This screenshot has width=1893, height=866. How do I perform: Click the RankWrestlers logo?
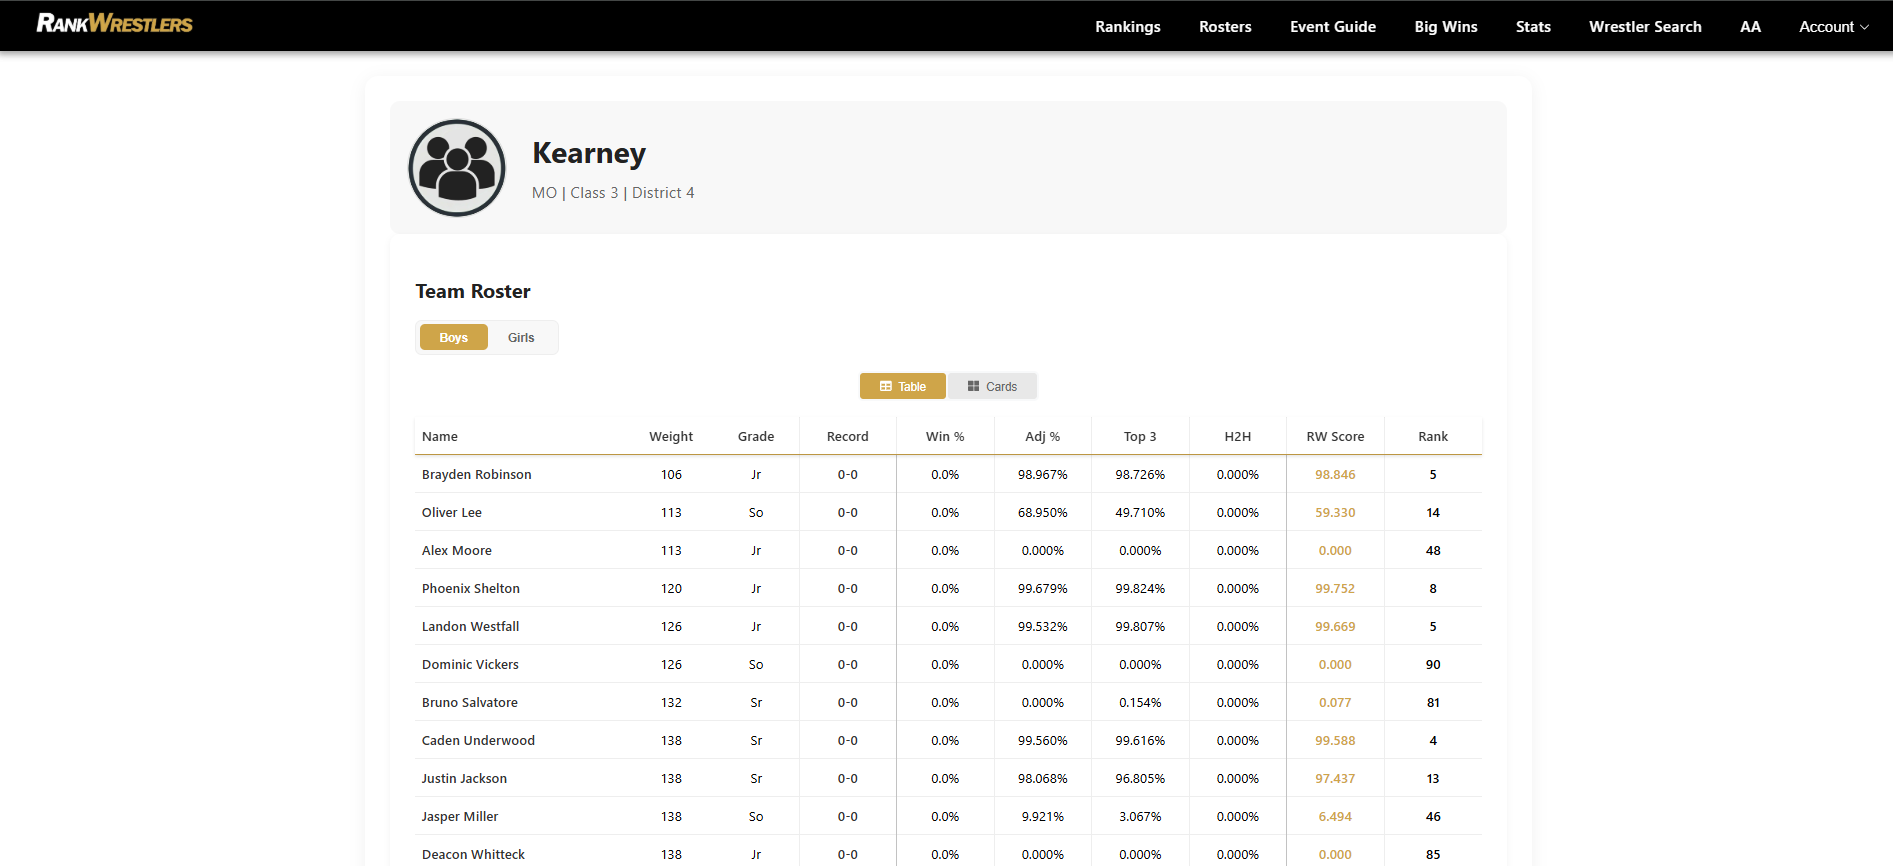tap(114, 24)
